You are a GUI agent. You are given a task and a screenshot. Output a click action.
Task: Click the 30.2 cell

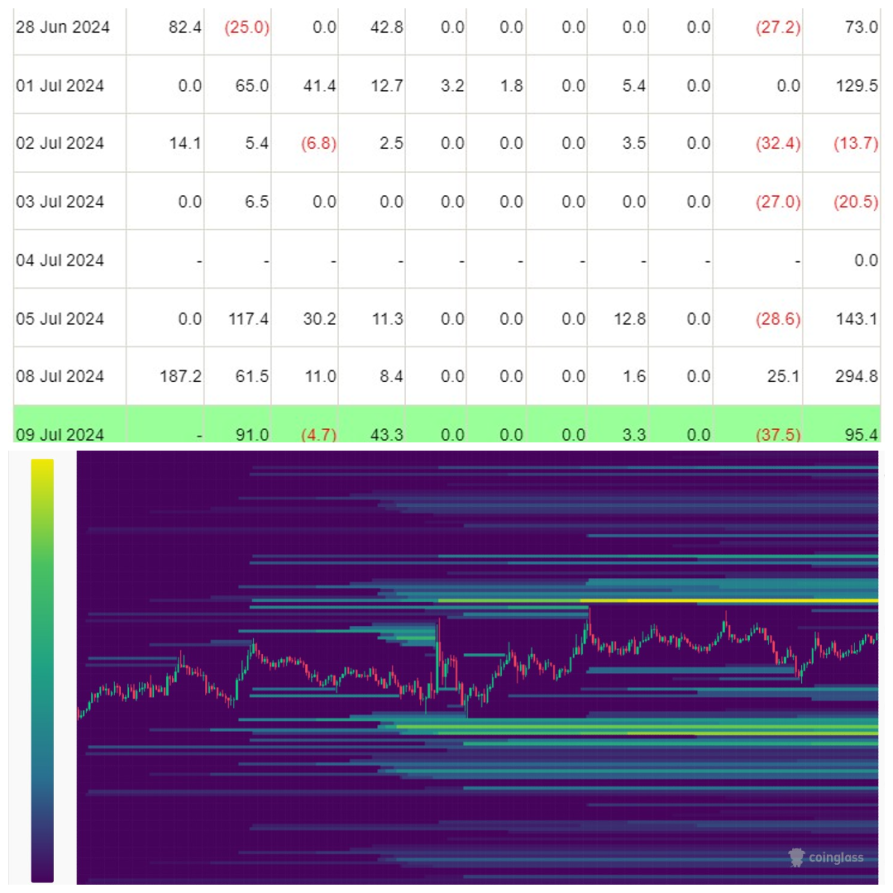pos(319,318)
